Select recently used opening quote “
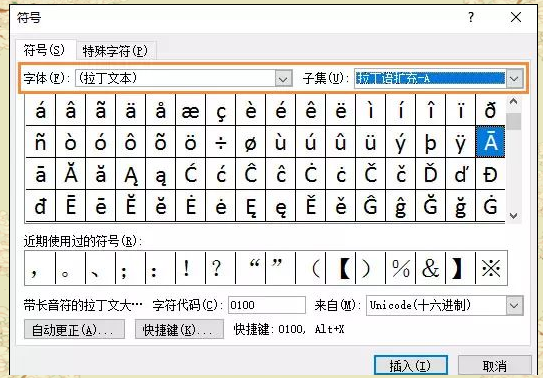This screenshot has height=378, width=543. click(250, 268)
